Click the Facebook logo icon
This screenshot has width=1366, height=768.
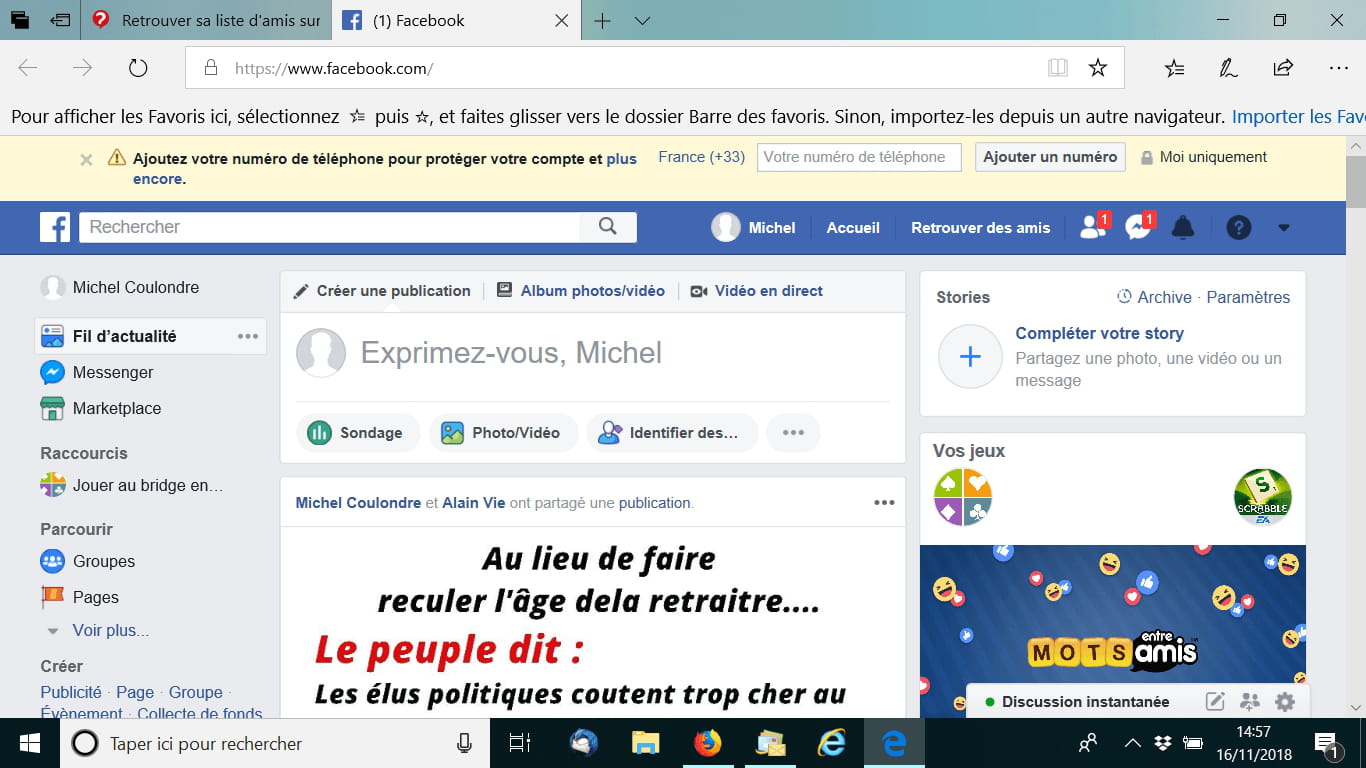click(55, 227)
